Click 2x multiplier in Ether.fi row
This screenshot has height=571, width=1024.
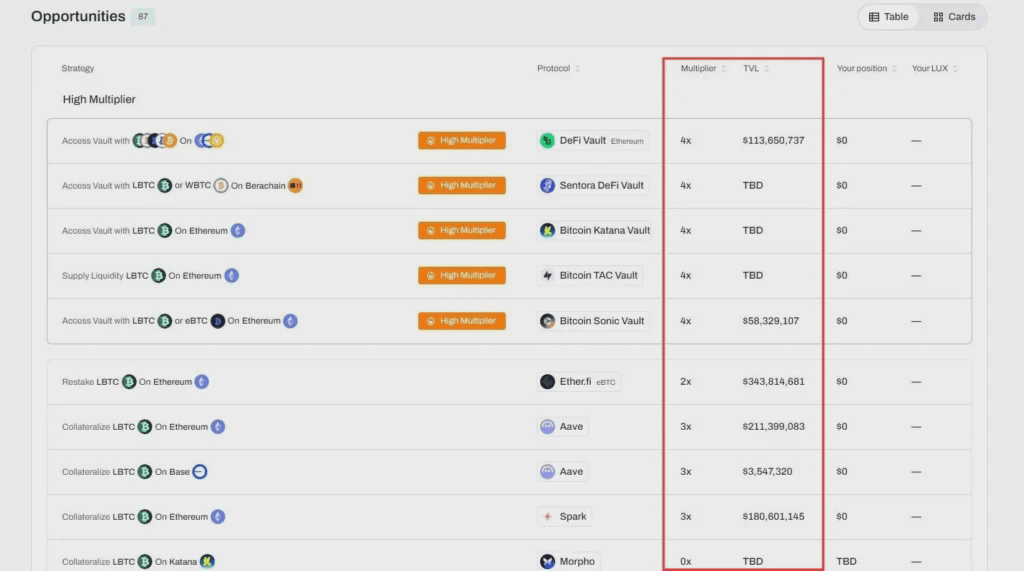click(686, 382)
